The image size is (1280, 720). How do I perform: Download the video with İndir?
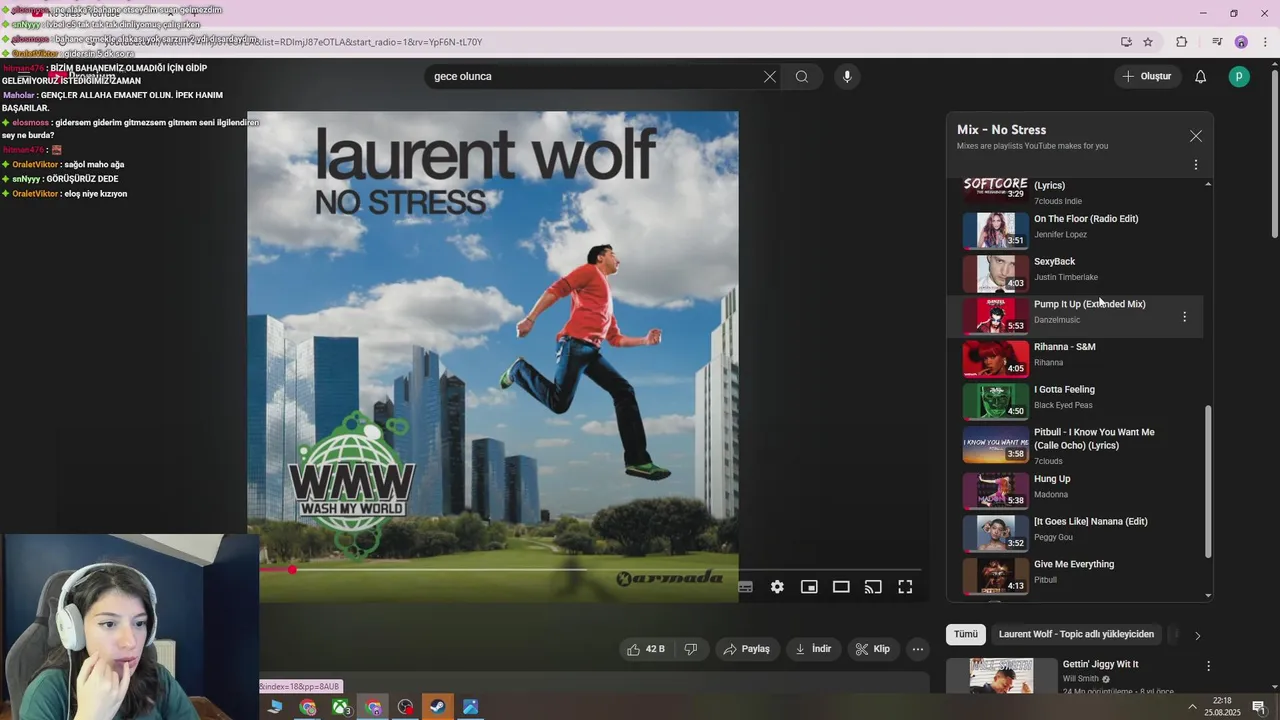click(x=813, y=649)
